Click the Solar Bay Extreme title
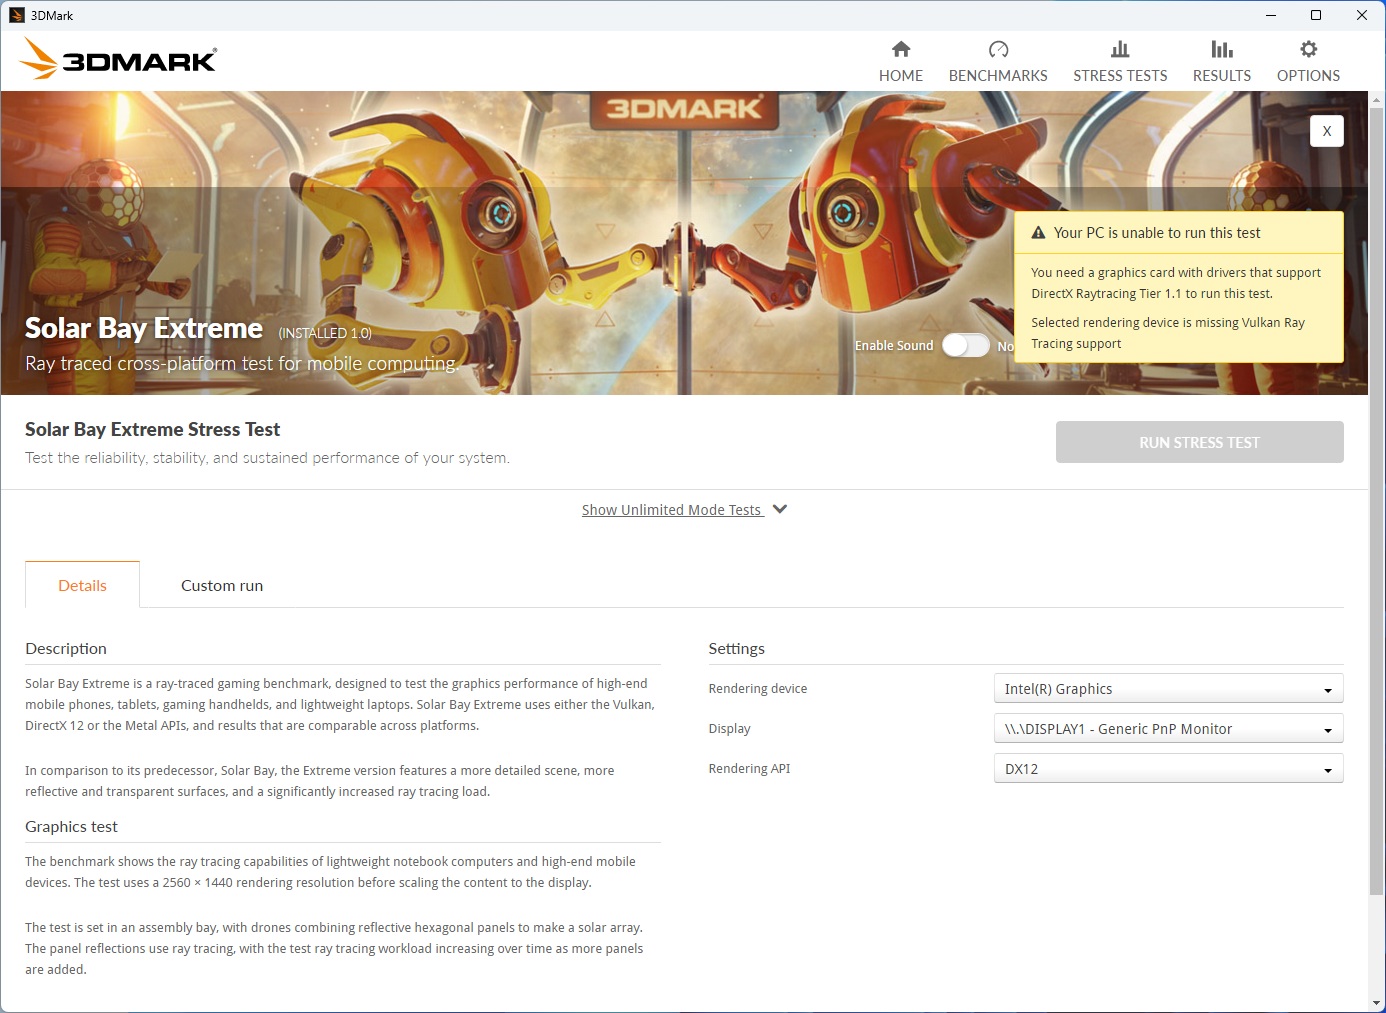The image size is (1386, 1013). point(144,328)
